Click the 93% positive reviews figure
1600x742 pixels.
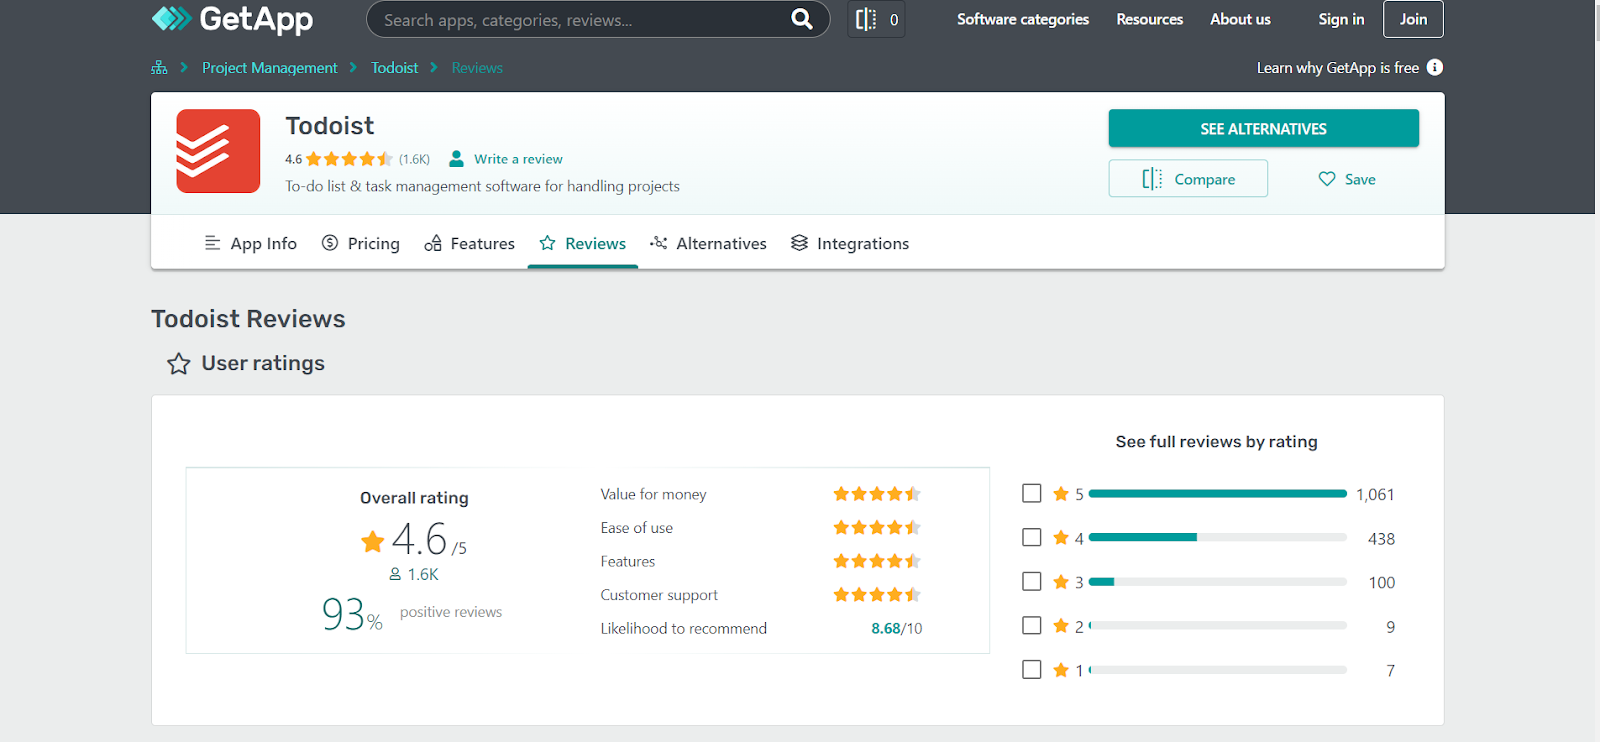coord(352,614)
